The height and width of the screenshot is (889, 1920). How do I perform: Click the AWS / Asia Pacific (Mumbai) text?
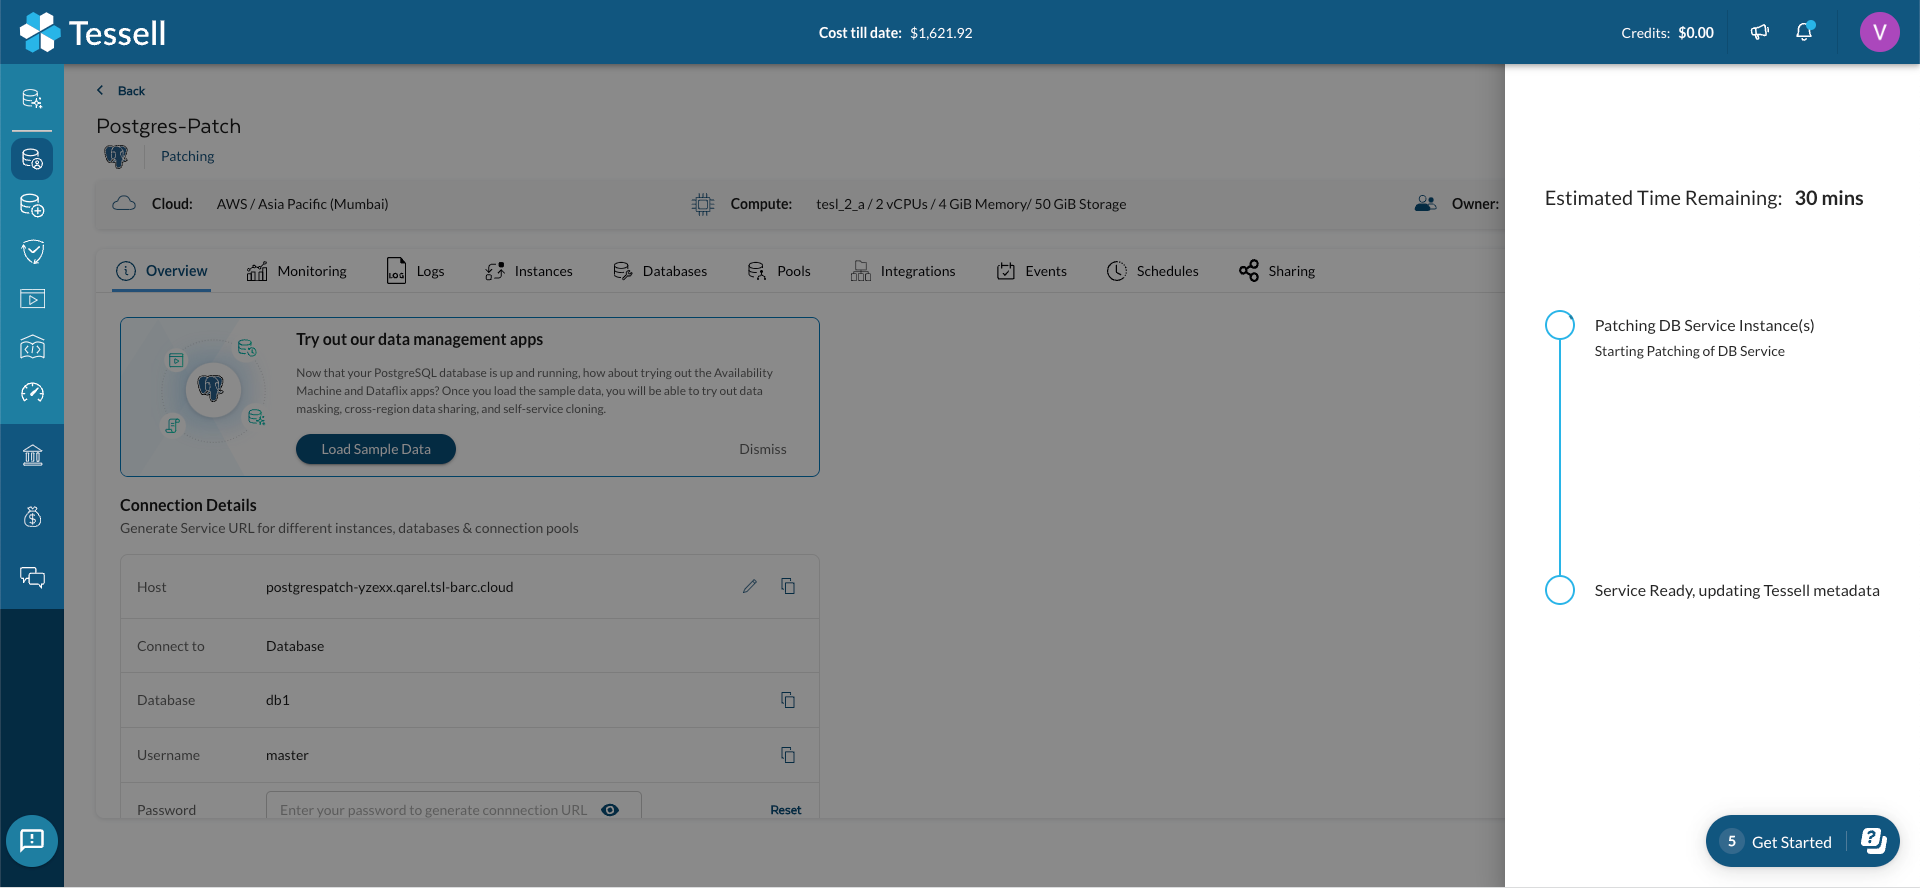tap(303, 204)
